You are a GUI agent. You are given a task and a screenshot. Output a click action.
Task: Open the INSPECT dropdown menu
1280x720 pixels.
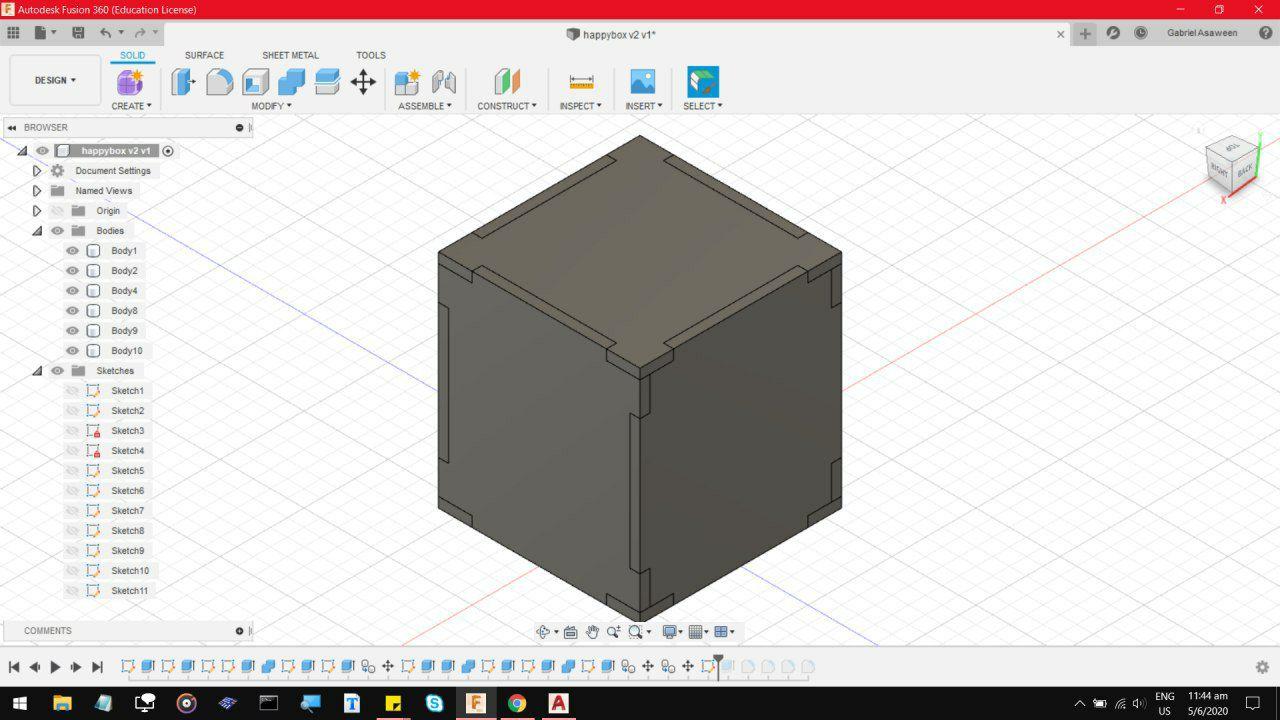tap(581, 106)
